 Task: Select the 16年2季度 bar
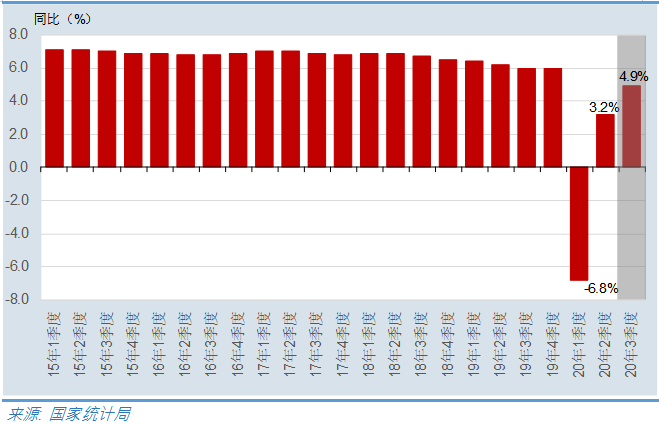pyautogui.click(x=185, y=111)
